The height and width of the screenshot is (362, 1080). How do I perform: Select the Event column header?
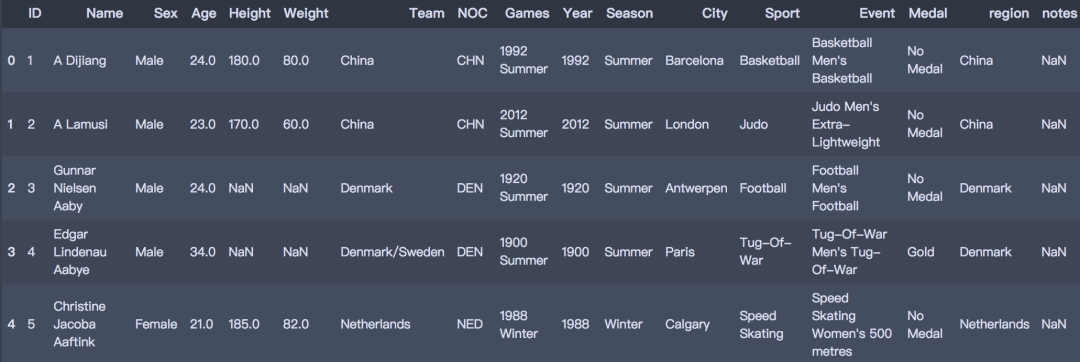click(878, 13)
